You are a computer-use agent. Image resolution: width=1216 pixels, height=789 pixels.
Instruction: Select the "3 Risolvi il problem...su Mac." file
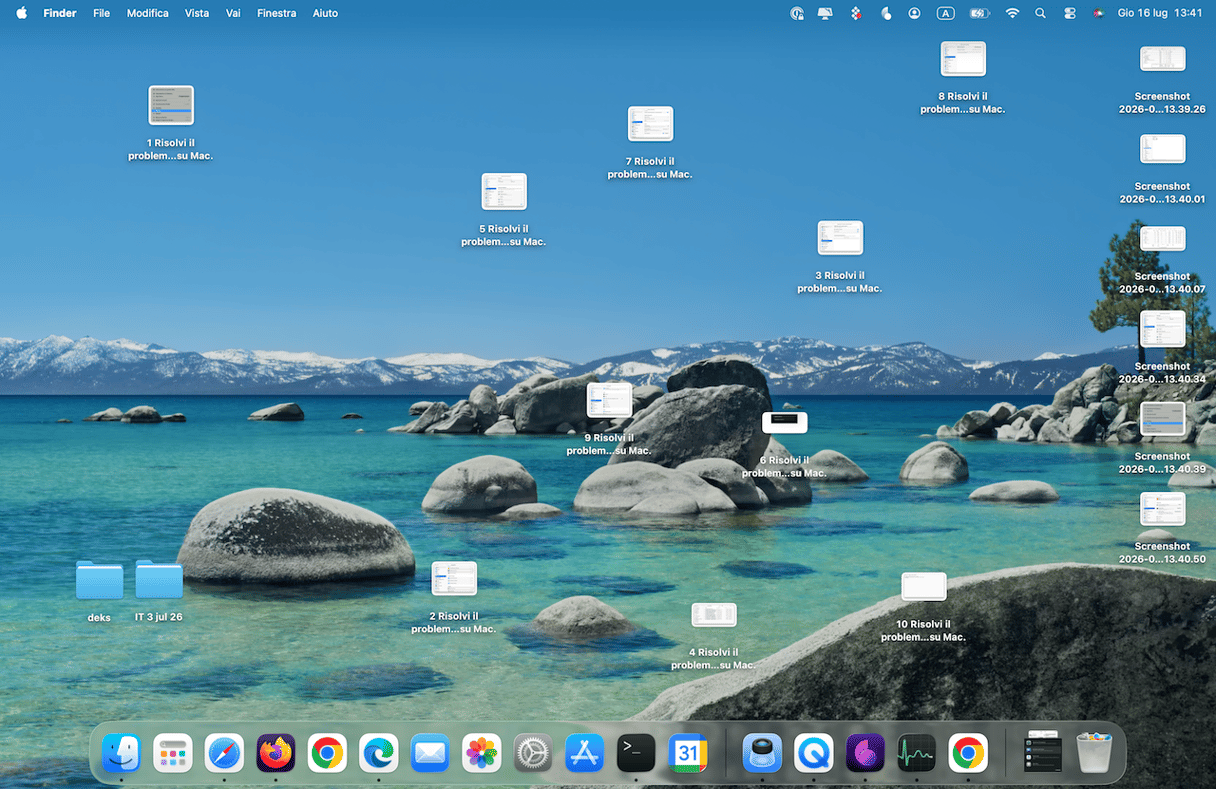point(840,238)
